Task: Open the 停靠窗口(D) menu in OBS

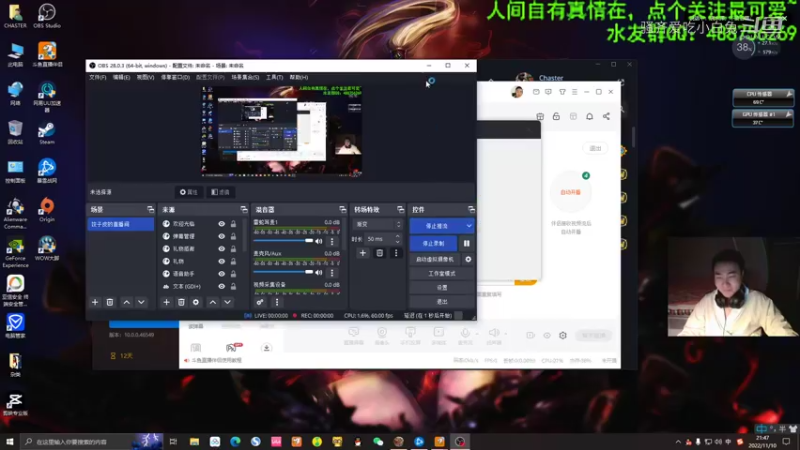Action: (175, 78)
